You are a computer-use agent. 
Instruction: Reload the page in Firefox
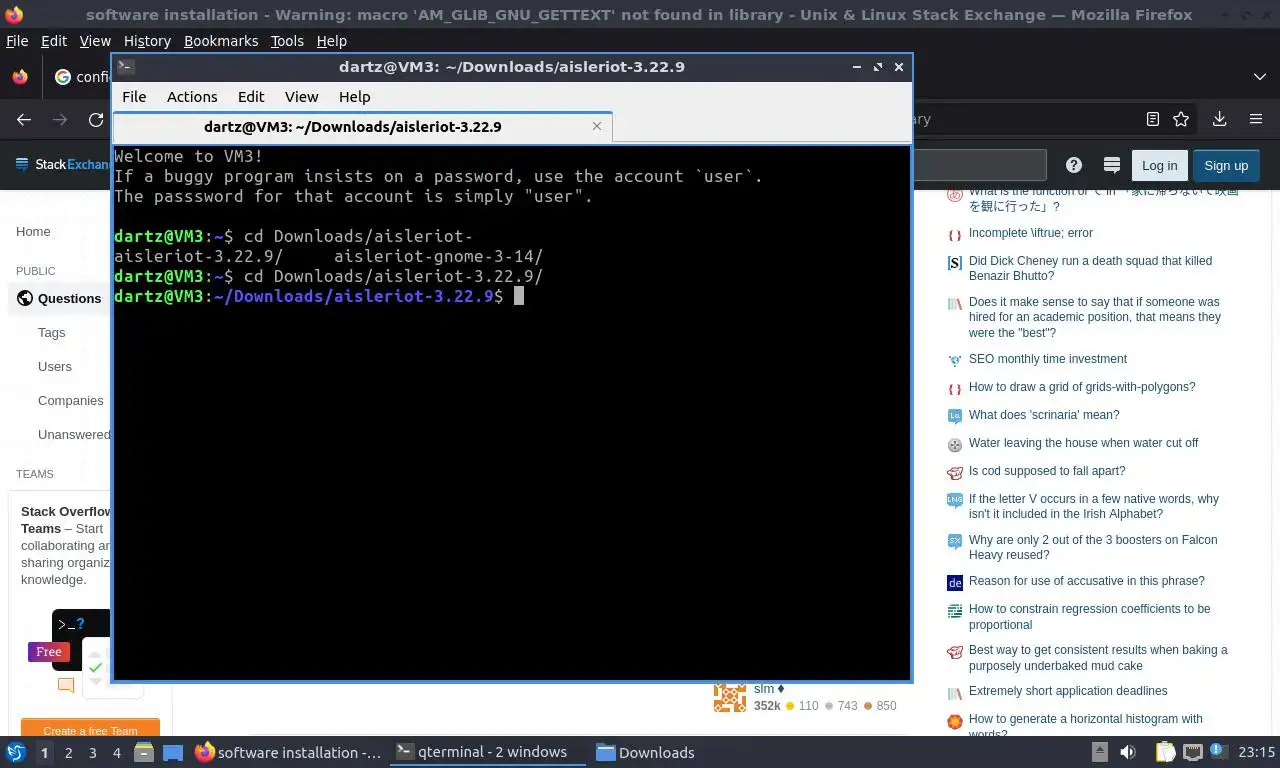pos(96,119)
